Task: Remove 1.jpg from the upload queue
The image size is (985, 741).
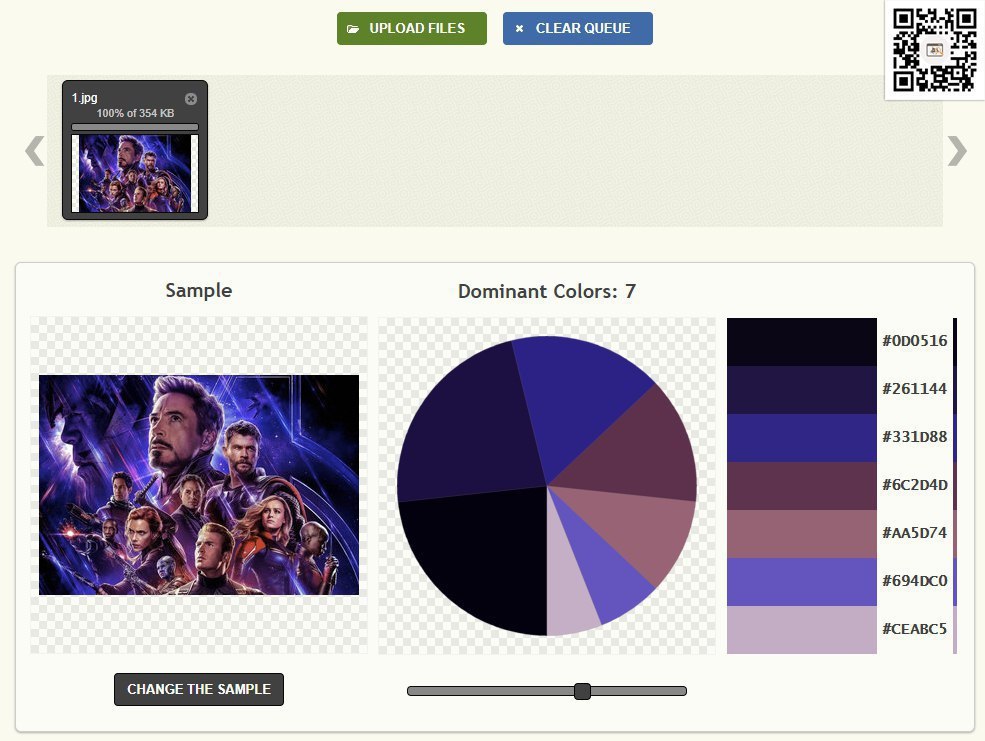Action: (x=191, y=99)
